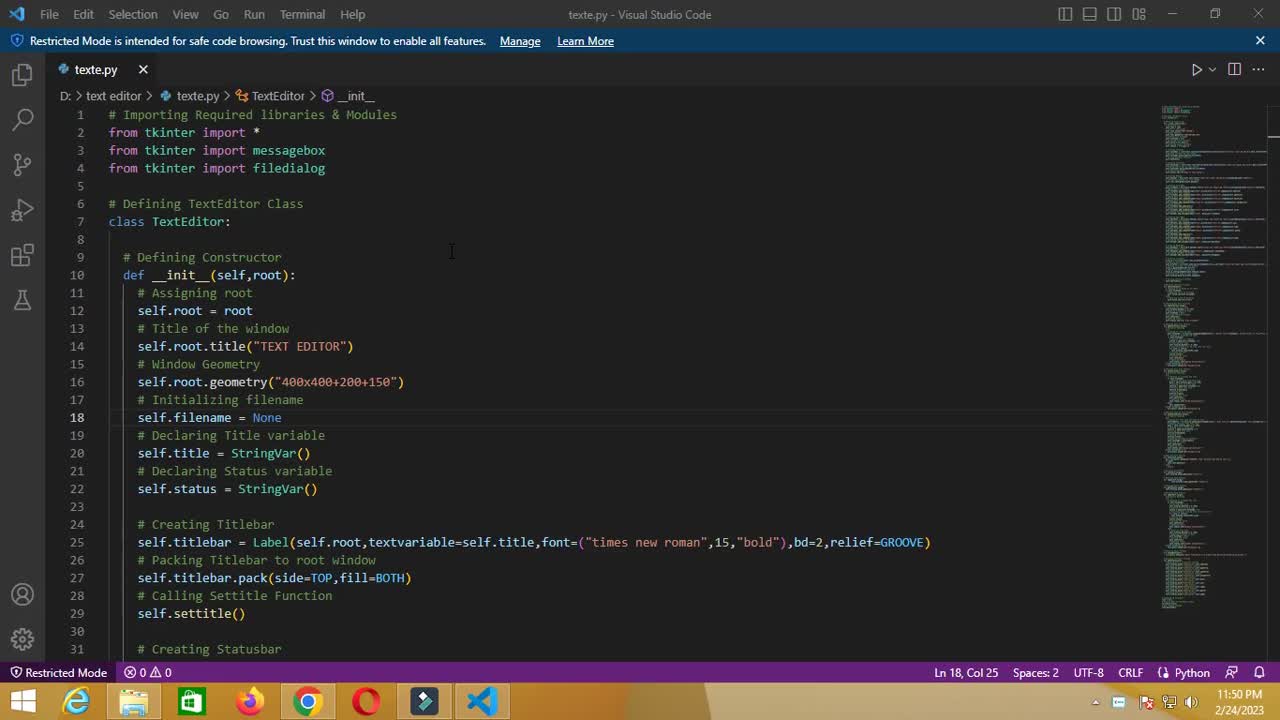Image resolution: width=1280 pixels, height=720 pixels.
Task: Open the Terminal menu
Action: click(x=302, y=14)
